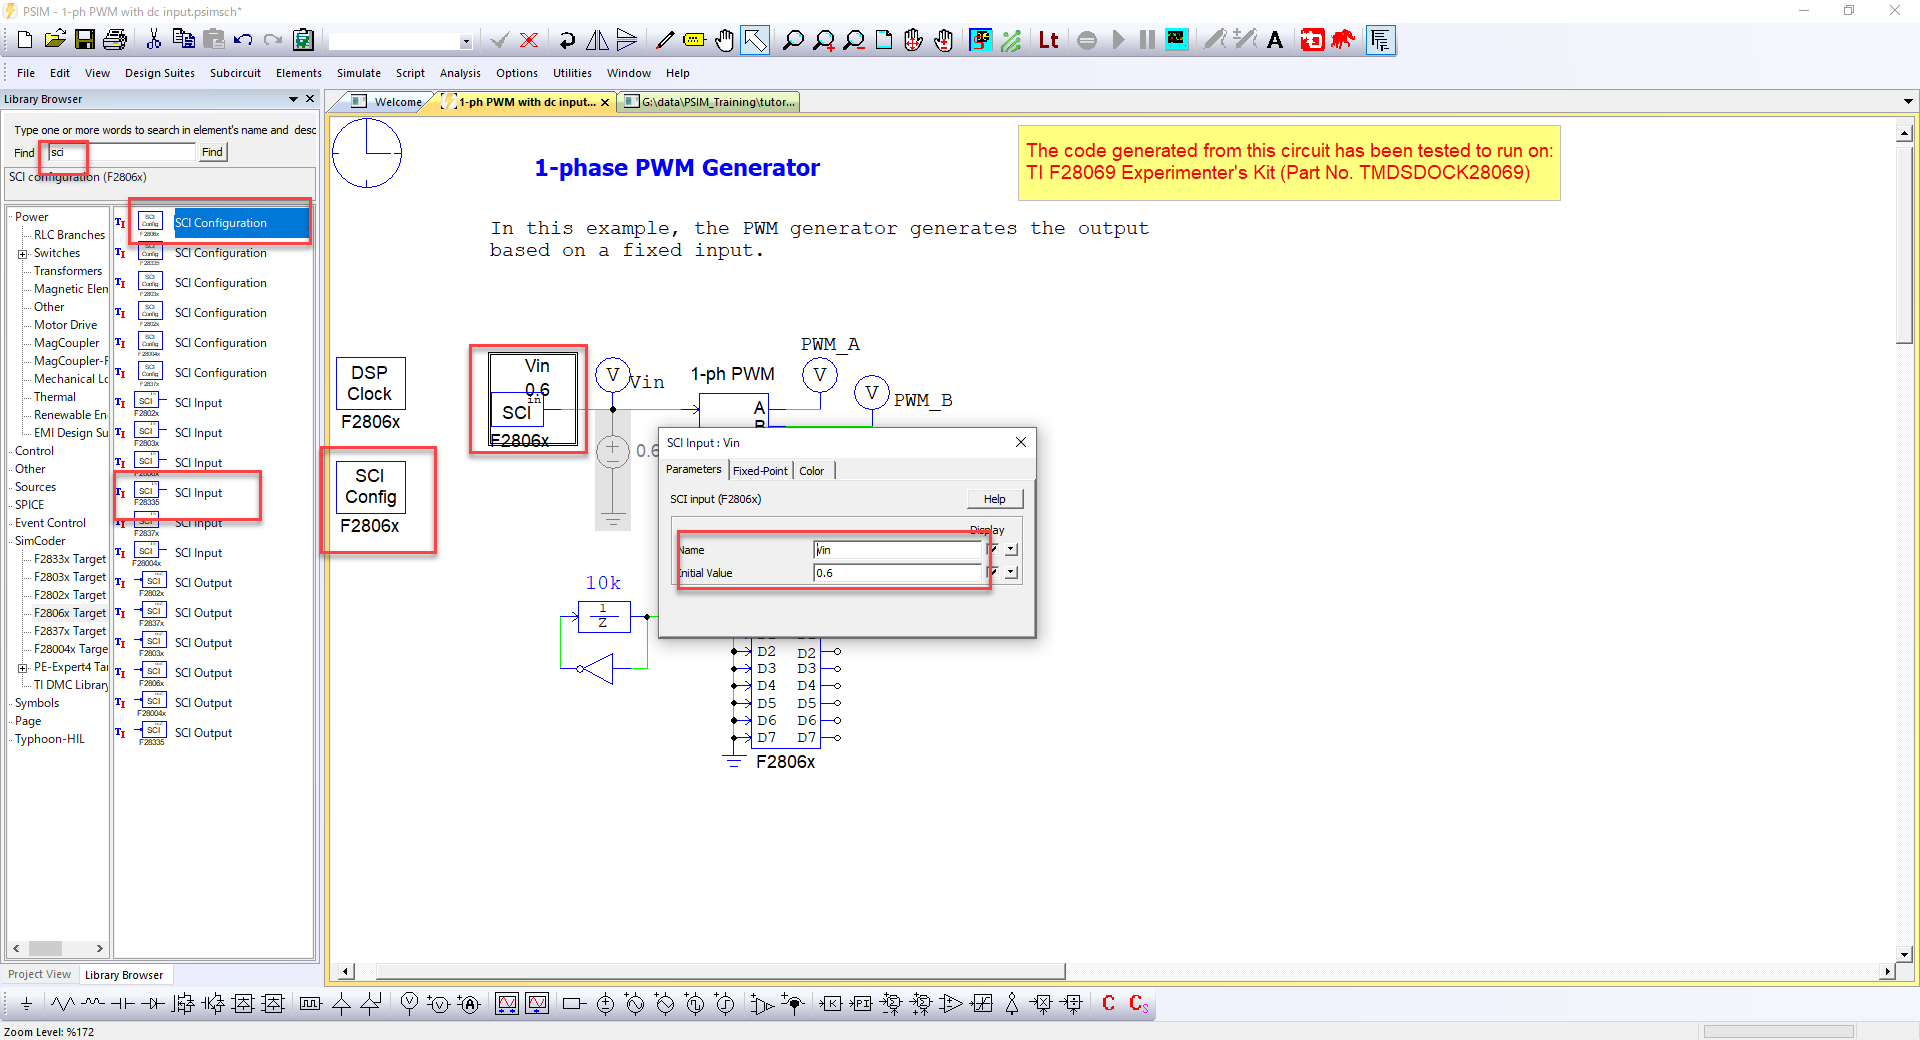Select the Zoom In tool
This screenshot has height=1040, width=1920.
click(x=824, y=40)
